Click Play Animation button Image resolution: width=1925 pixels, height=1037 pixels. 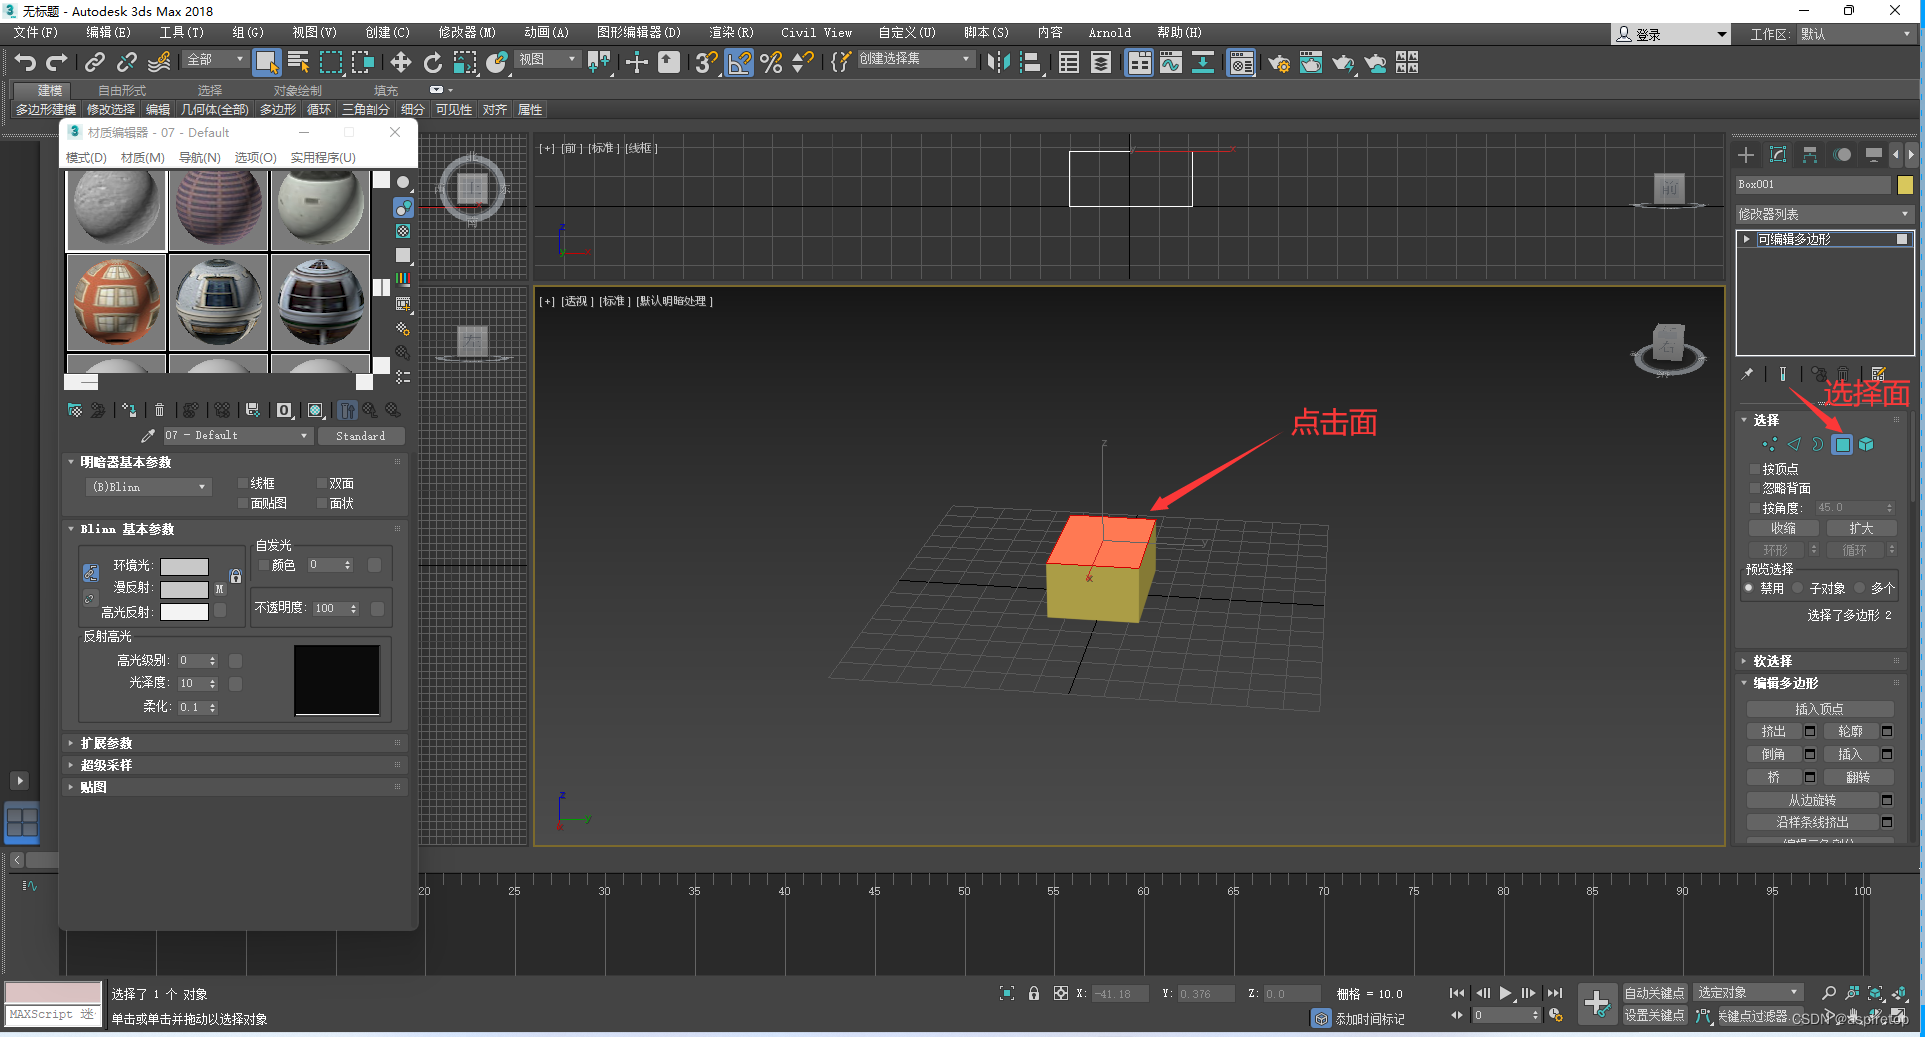coord(1505,993)
